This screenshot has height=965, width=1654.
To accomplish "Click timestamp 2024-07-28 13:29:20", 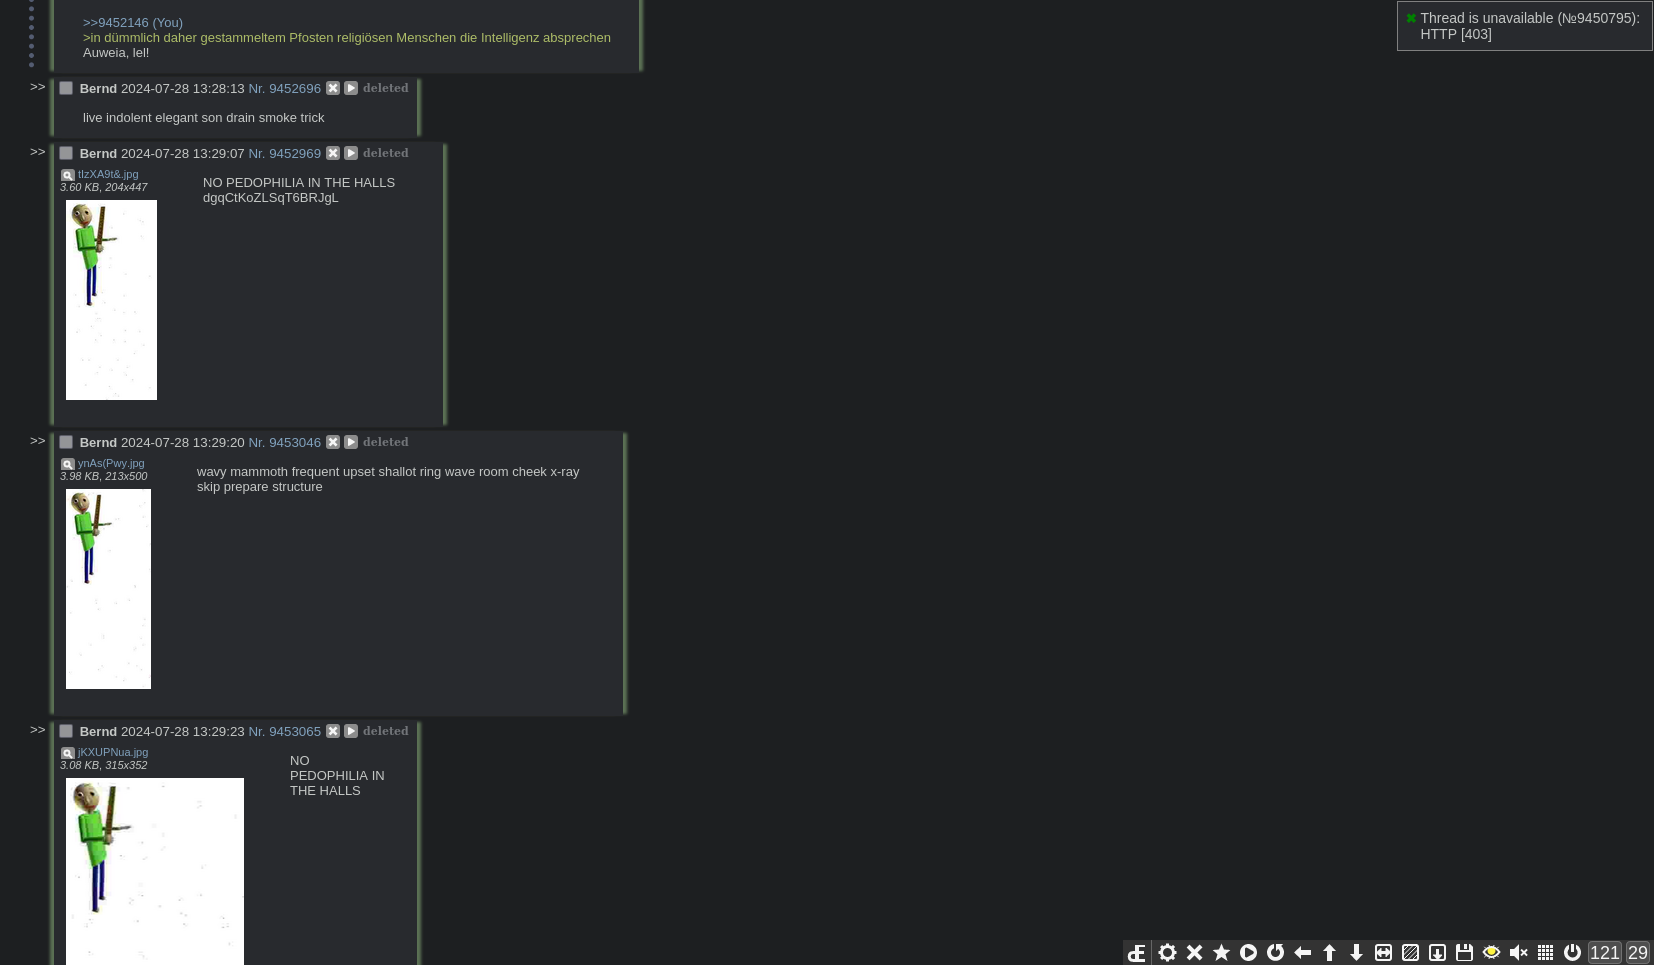I will pyautogui.click(x=182, y=442).
